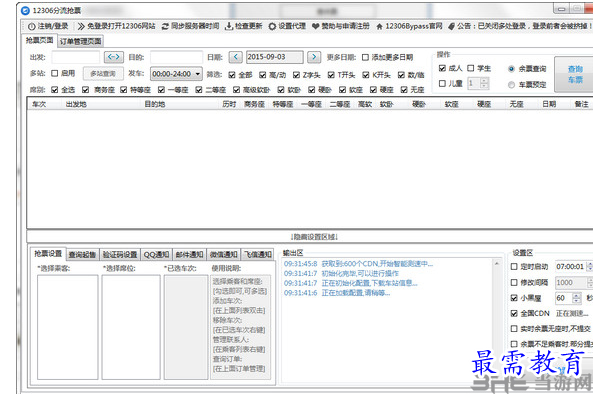Viewport: 593px width, 394px height.
Task: Click 同步服务器时间 sync icon
Action: [165, 26]
